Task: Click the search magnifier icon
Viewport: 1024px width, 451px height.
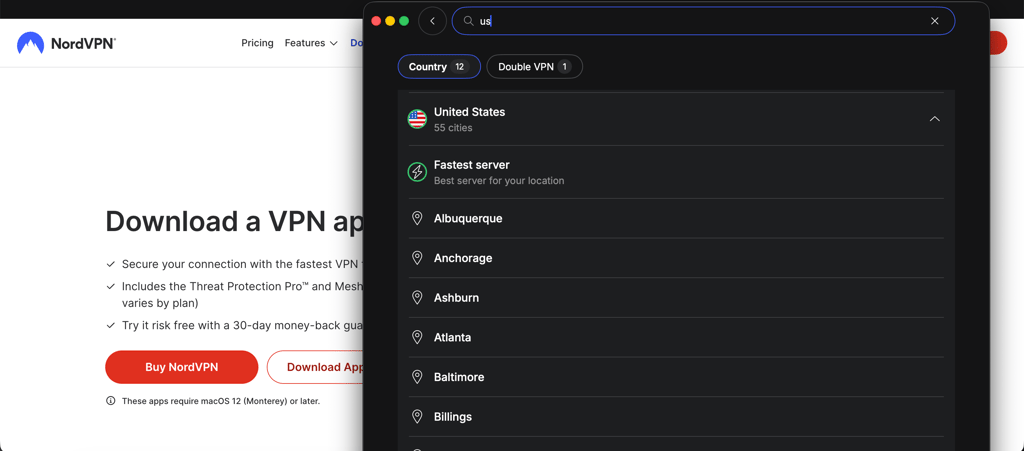Action: click(468, 21)
